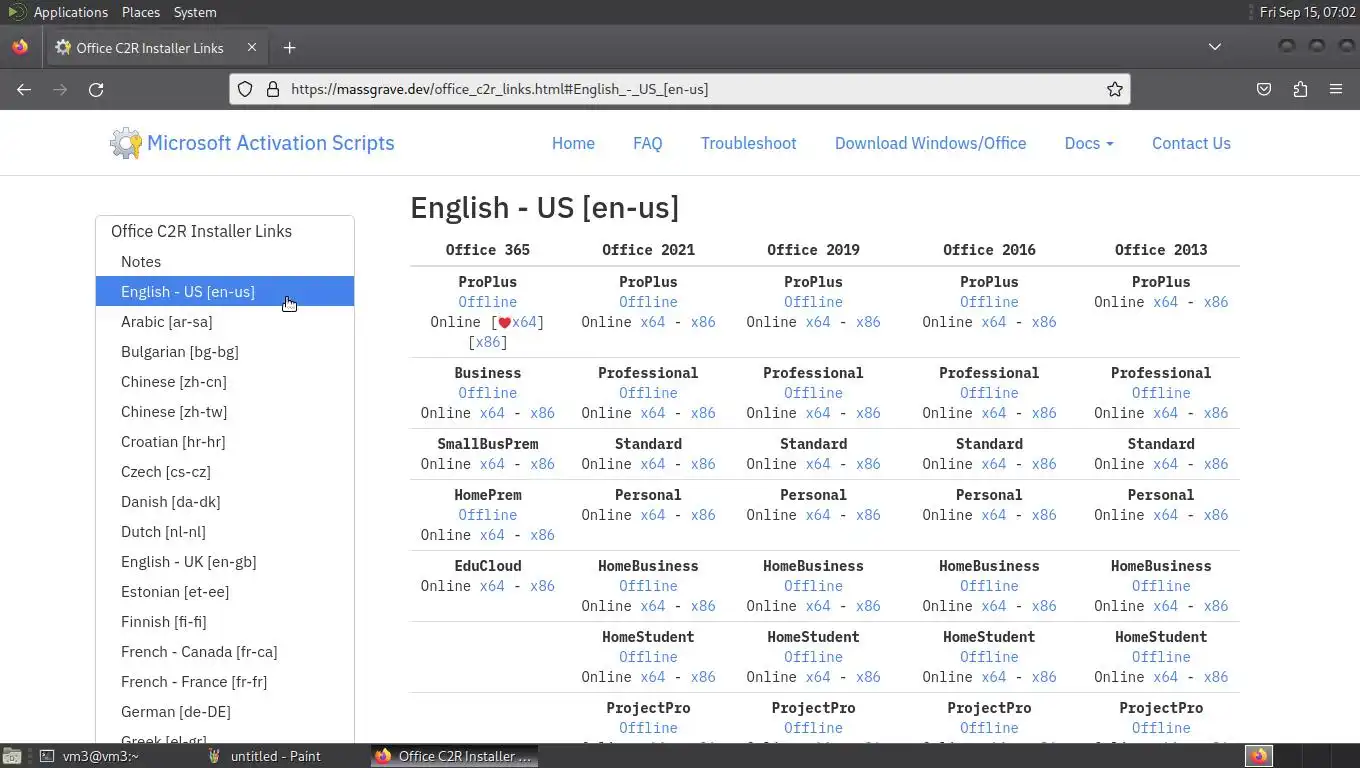Click the Firefox back arrow button
Viewport: 1360px width, 768px height.
point(24,89)
